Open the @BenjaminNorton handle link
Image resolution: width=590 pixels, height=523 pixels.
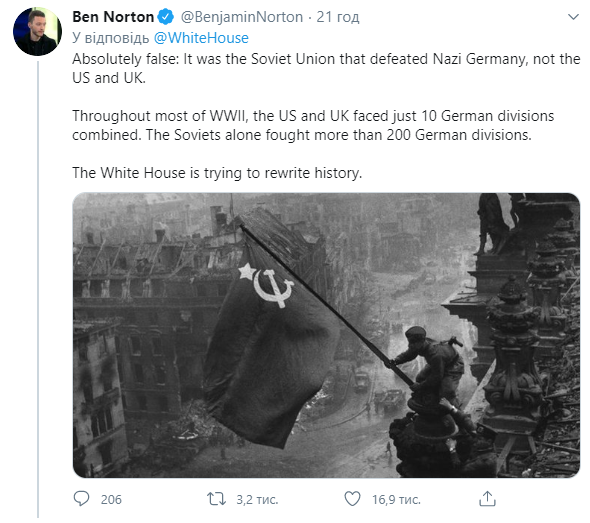click(242, 17)
